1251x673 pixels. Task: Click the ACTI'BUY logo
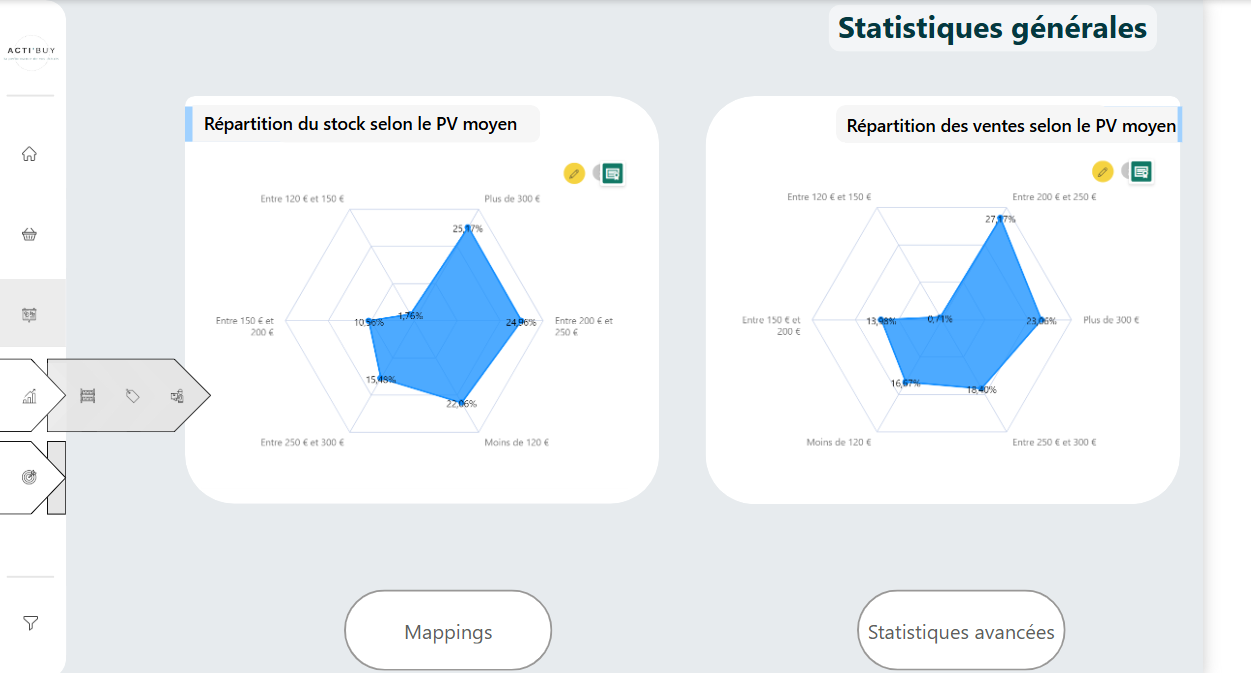tap(32, 52)
